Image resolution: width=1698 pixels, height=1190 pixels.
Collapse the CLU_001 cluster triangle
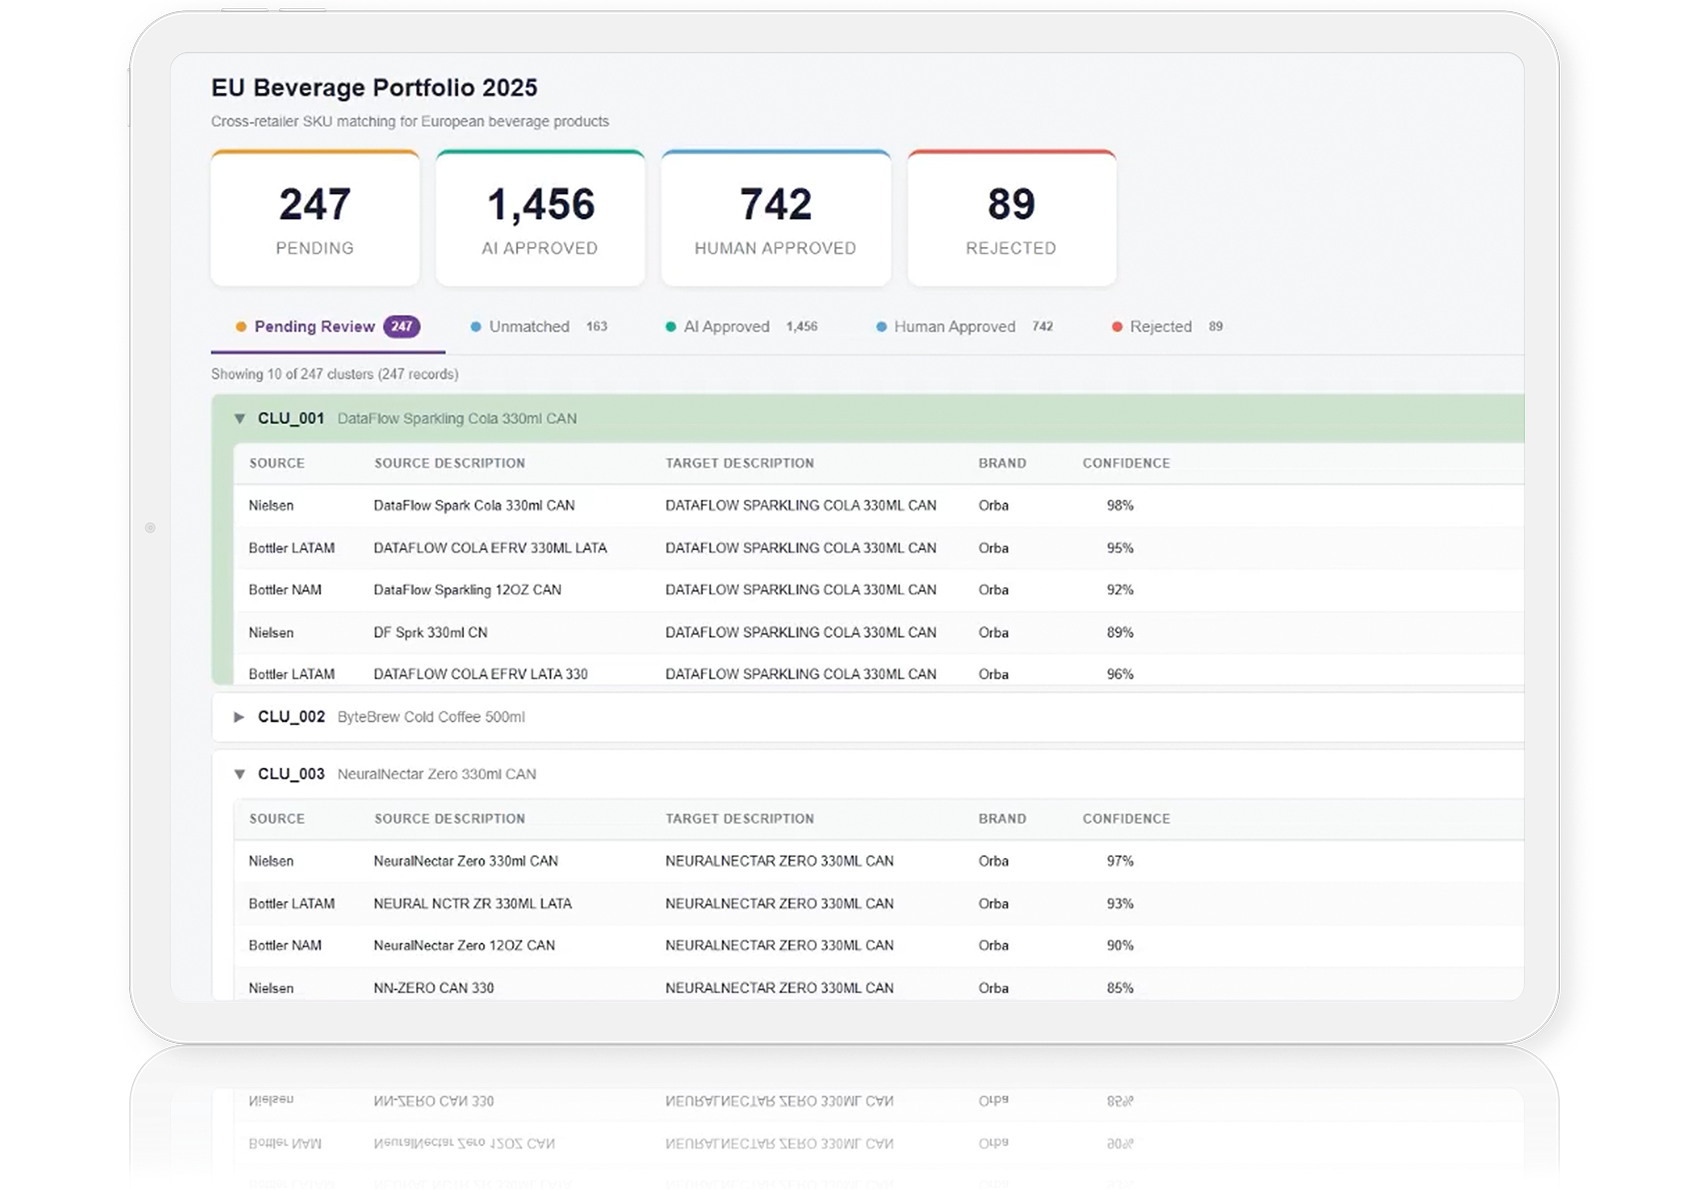[239, 419]
